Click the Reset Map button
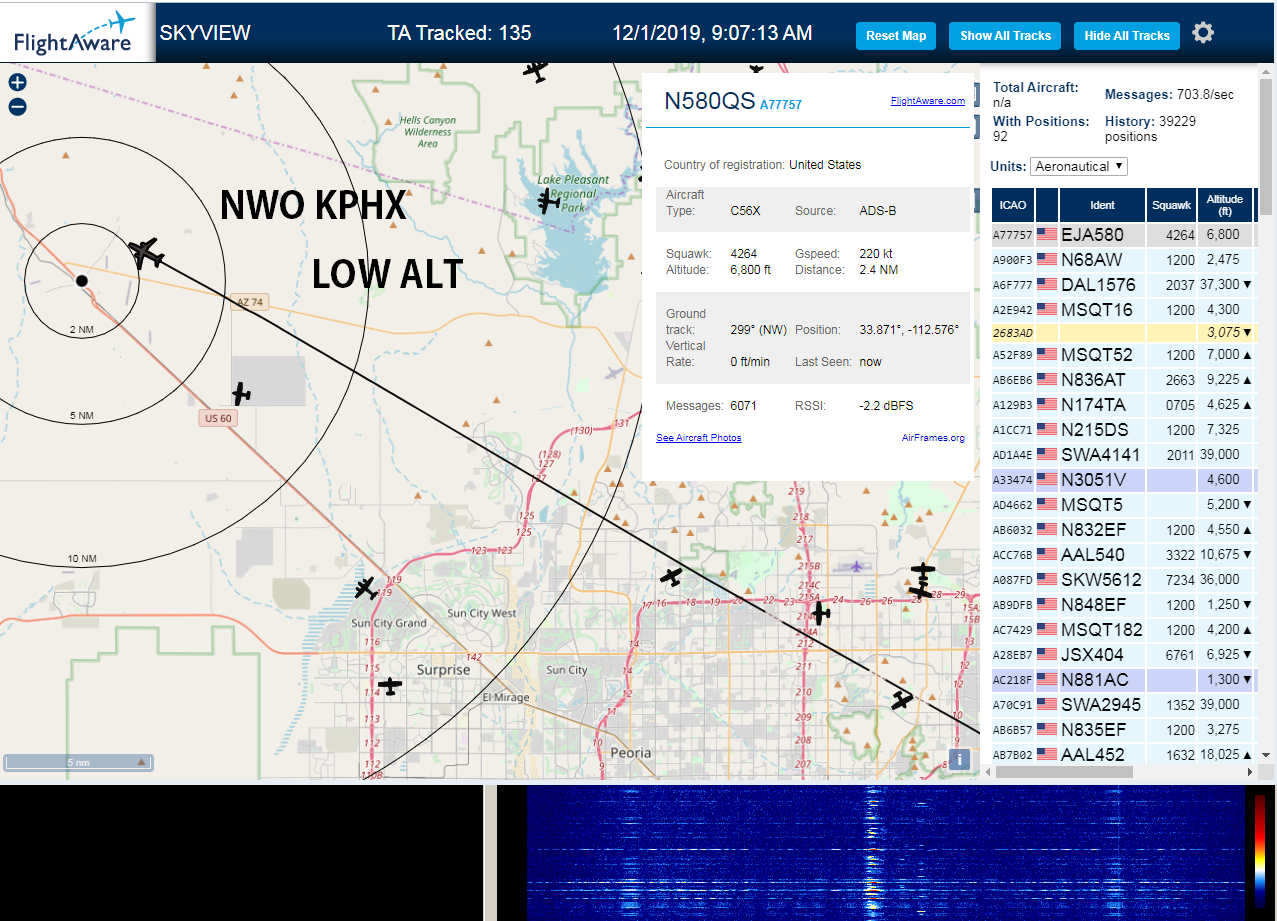 (x=896, y=35)
